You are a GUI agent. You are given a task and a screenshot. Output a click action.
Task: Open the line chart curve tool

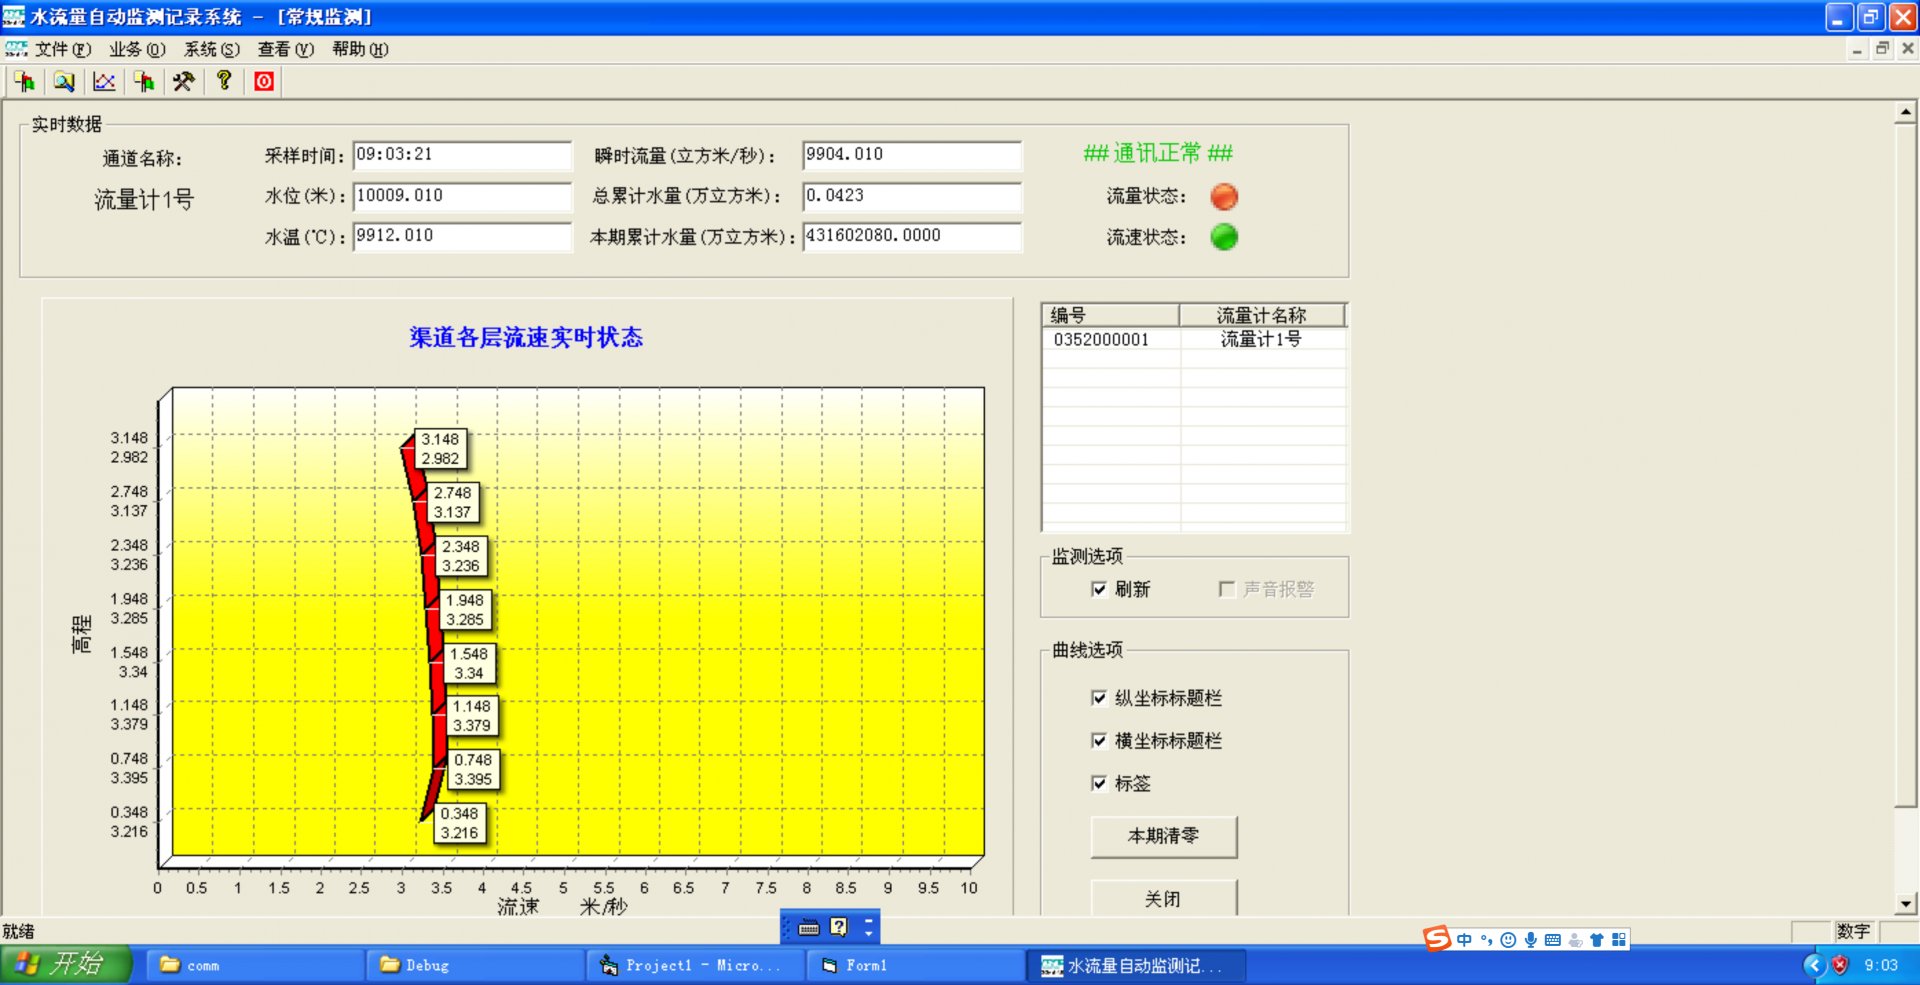[x=104, y=82]
